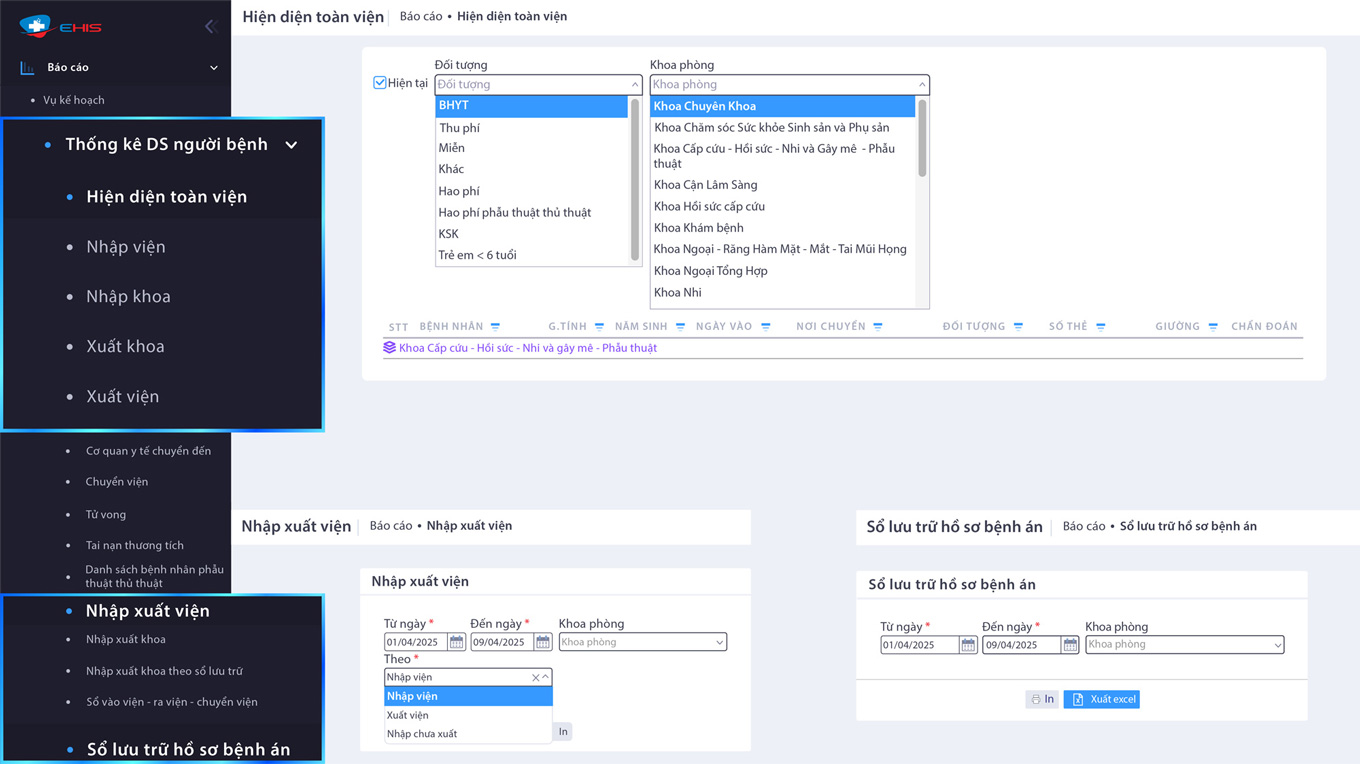
Task: Filter the SỐ THẺ column
Action: pos(1100,327)
